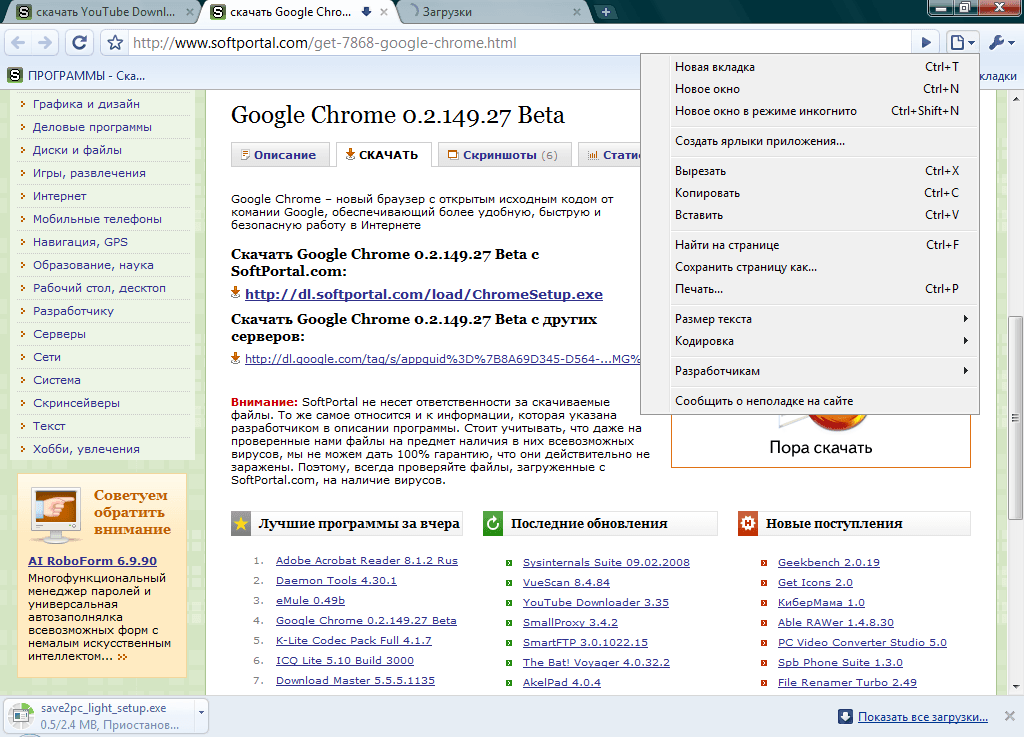Viewport: 1024px width, 737px height.
Task: Click the yellow star best programs icon
Action: click(x=241, y=524)
